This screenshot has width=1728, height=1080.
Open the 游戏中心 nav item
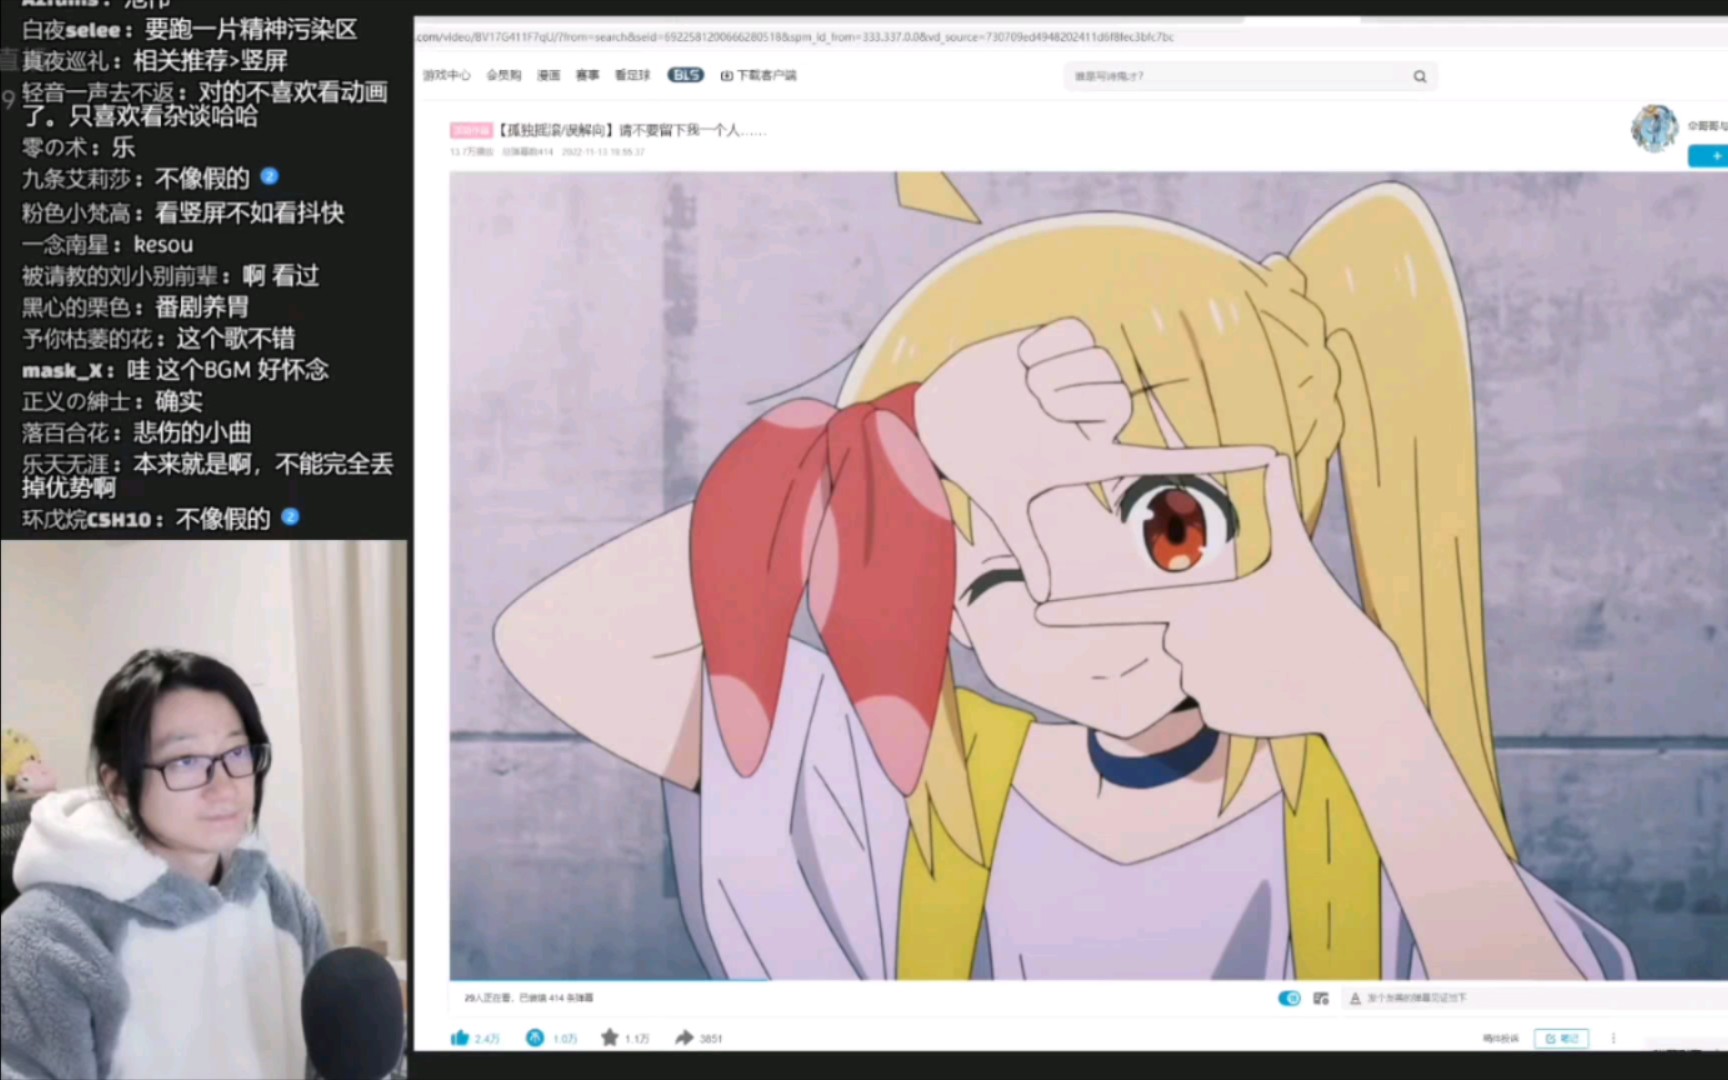(x=446, y=75)
